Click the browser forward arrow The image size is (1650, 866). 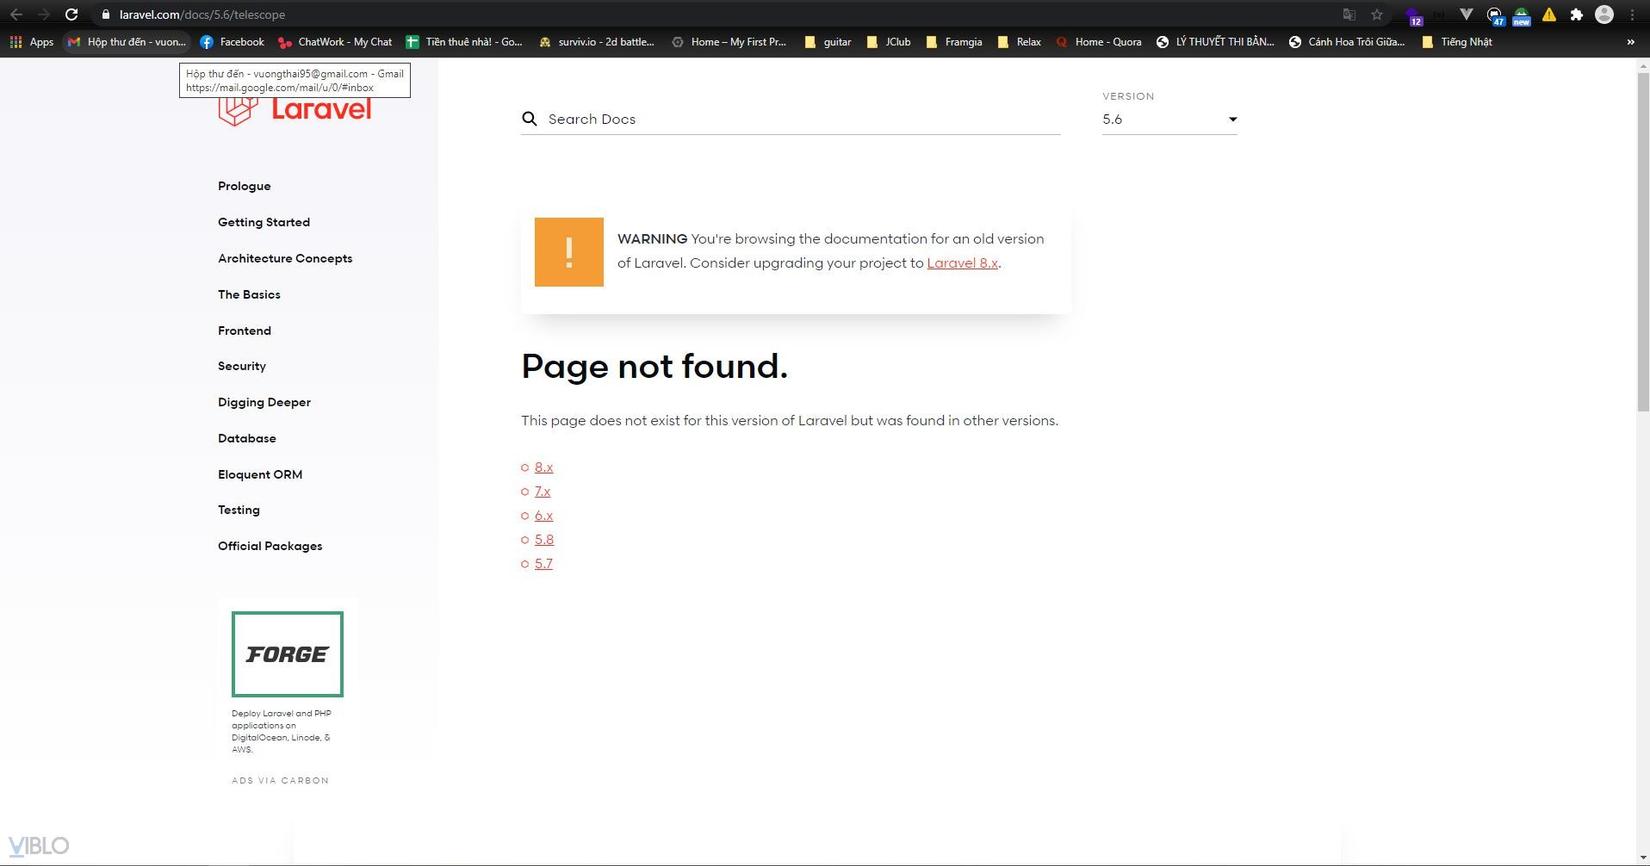(x=43, y=14)
